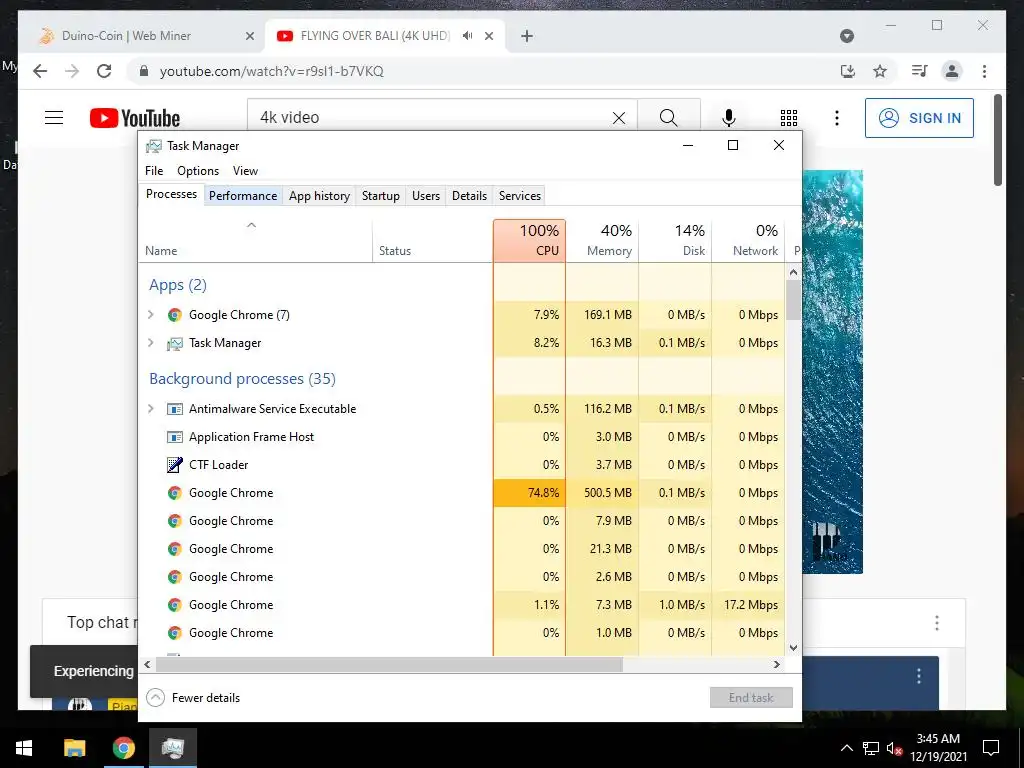
Task: Toggle sort direction via Name column arrow
Action: pyautogui.click(x=251, y=225)
